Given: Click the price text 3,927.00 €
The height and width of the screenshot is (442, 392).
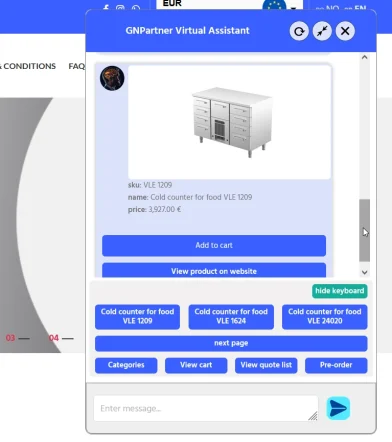Looking at the screenshot, I should pyautogui.click(x=165, y=210).
